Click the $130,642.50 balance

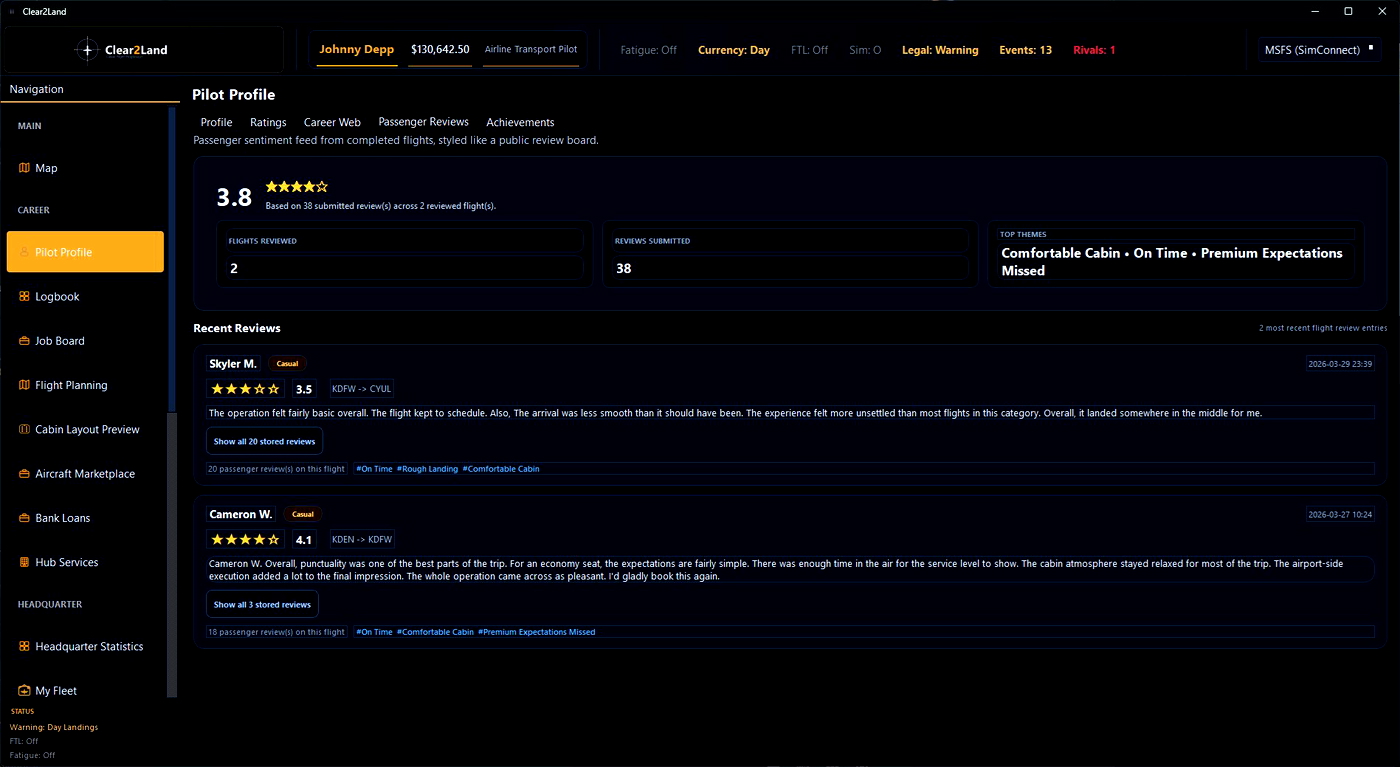[440, 49]
